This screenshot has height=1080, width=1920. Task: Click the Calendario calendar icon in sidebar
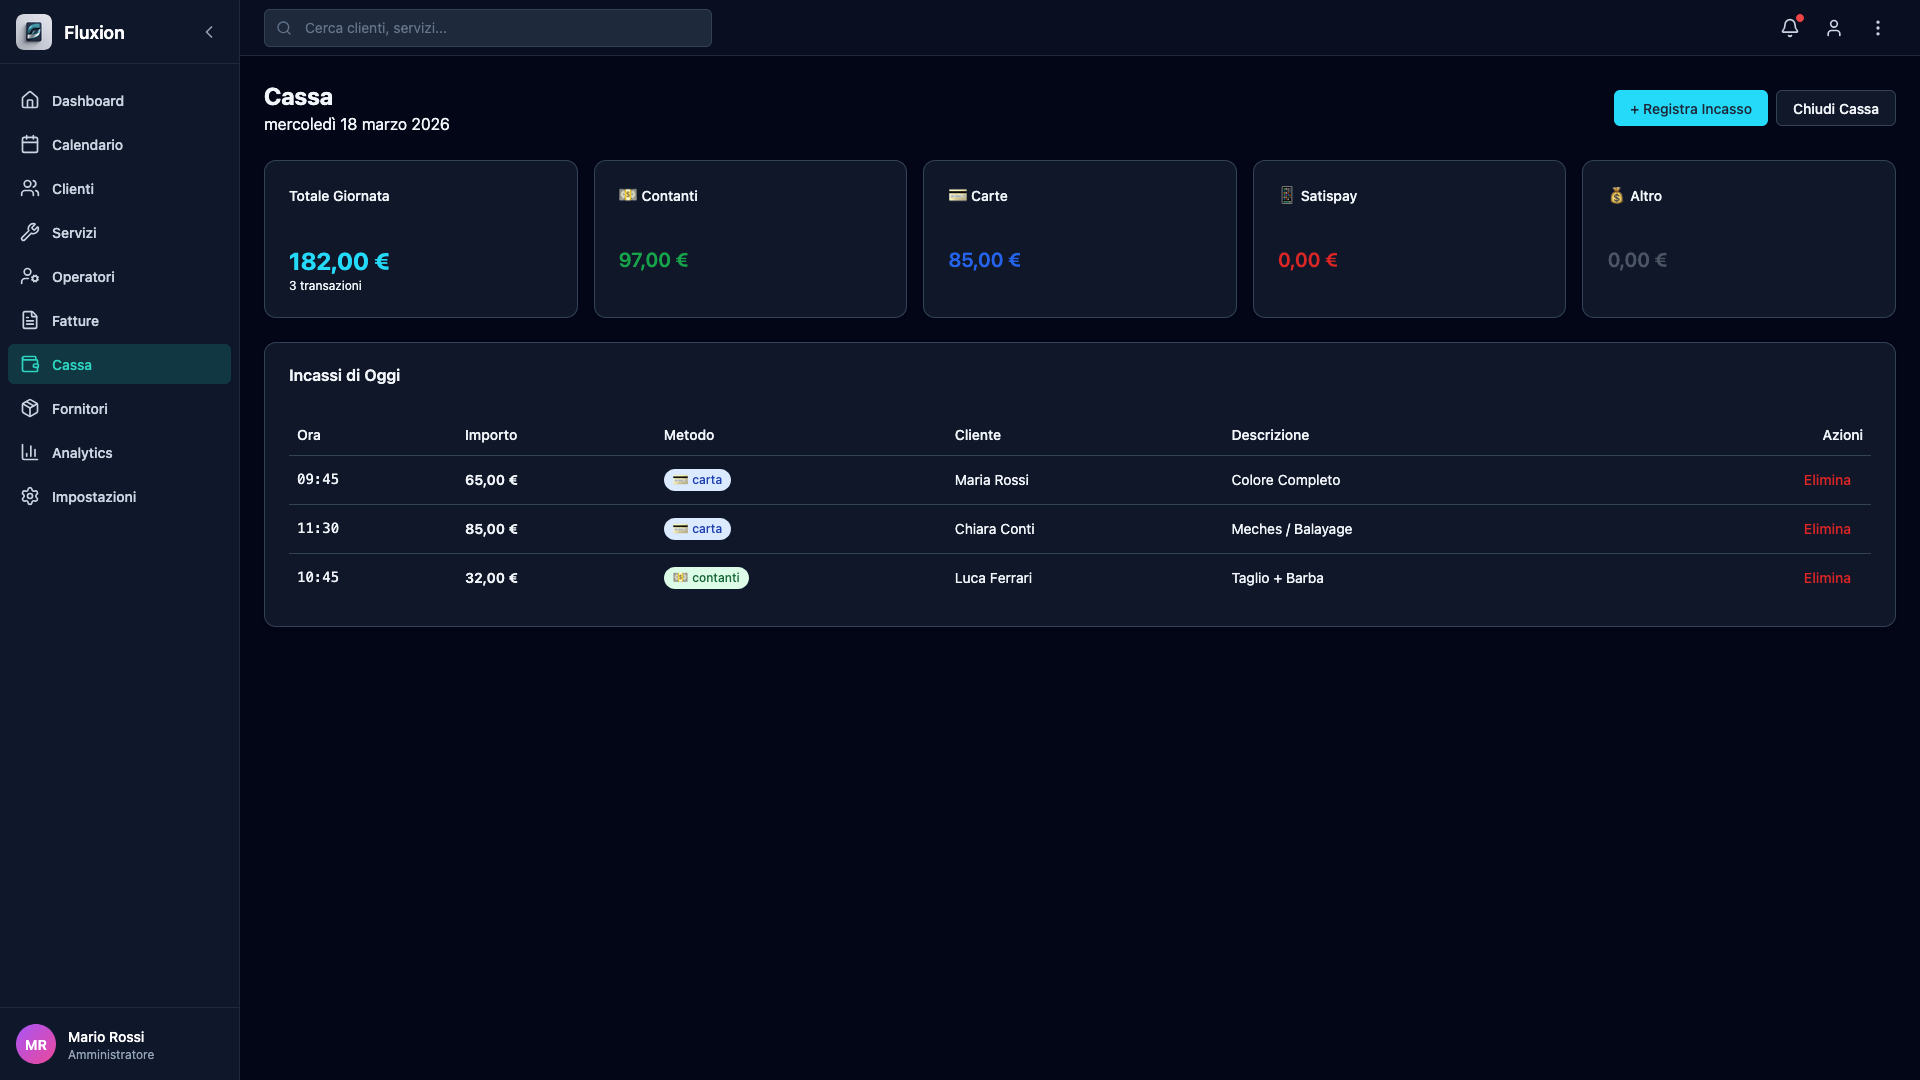point(30,145)
